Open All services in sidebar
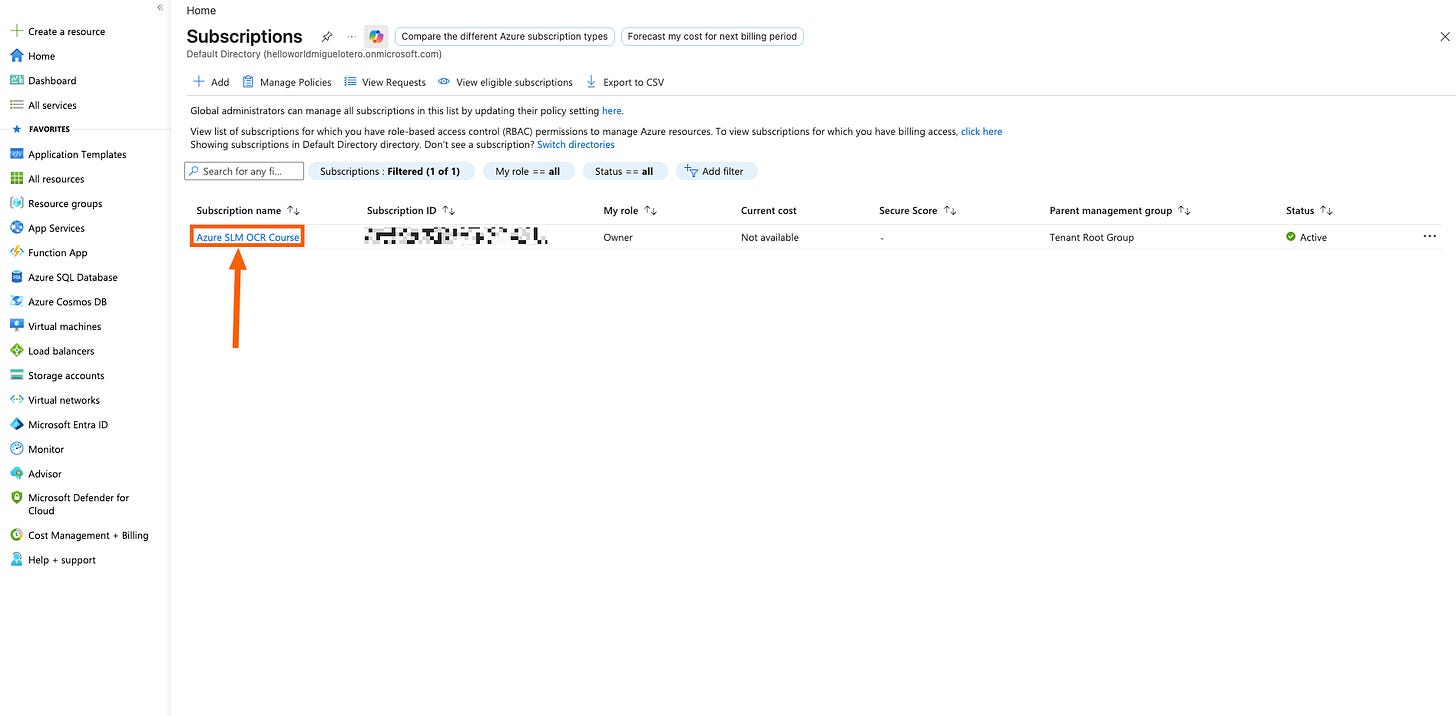 point(52,105)
